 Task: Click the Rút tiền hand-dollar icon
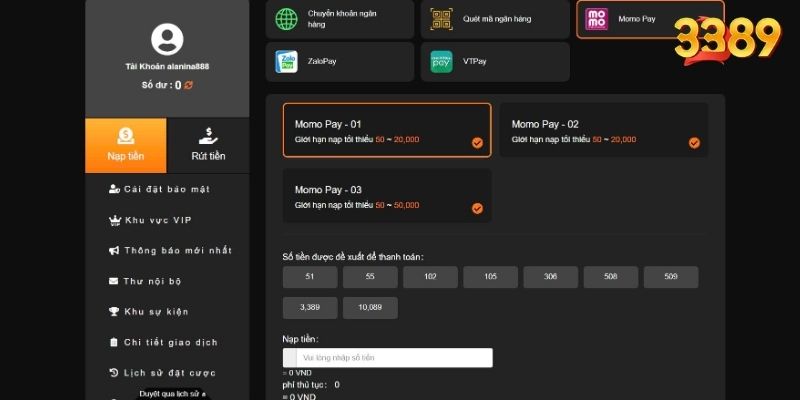(208, 136)
